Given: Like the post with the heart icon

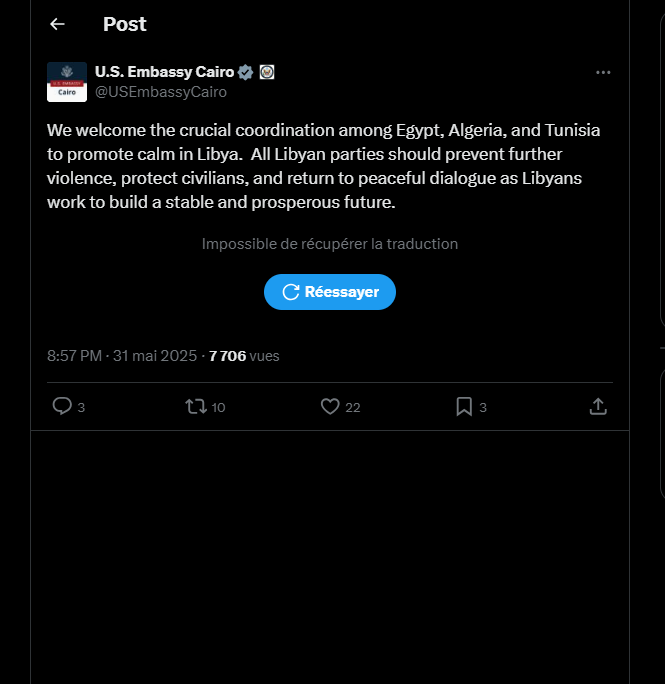Looking at the screenshot, I should (330, 406).
